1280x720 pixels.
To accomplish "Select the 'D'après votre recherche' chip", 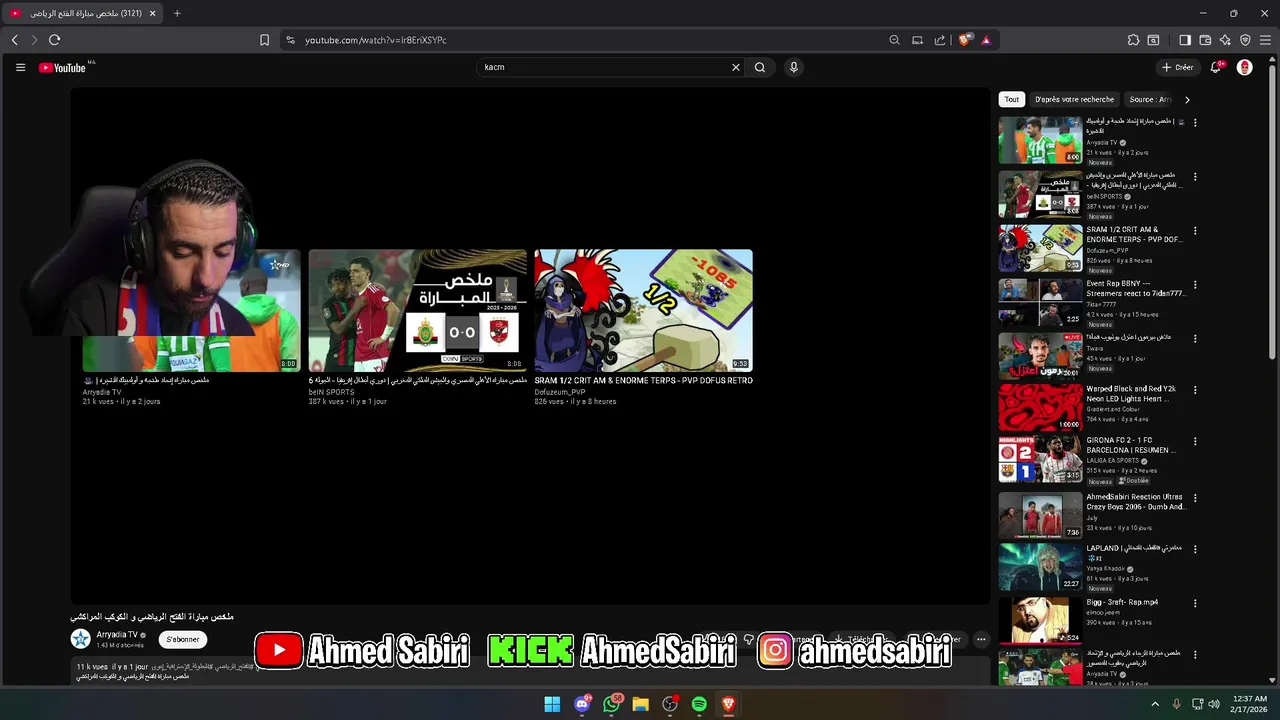I will click(1074, 99).
